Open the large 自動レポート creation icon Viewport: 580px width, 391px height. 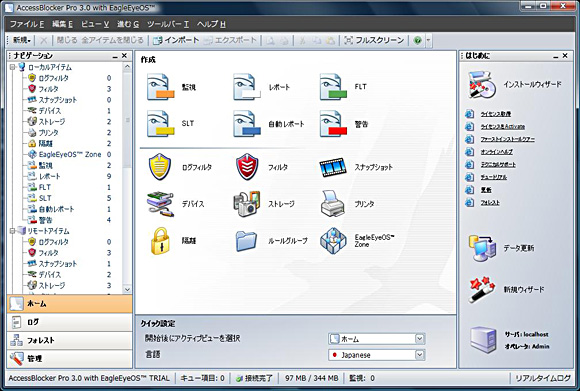[247, 124]
